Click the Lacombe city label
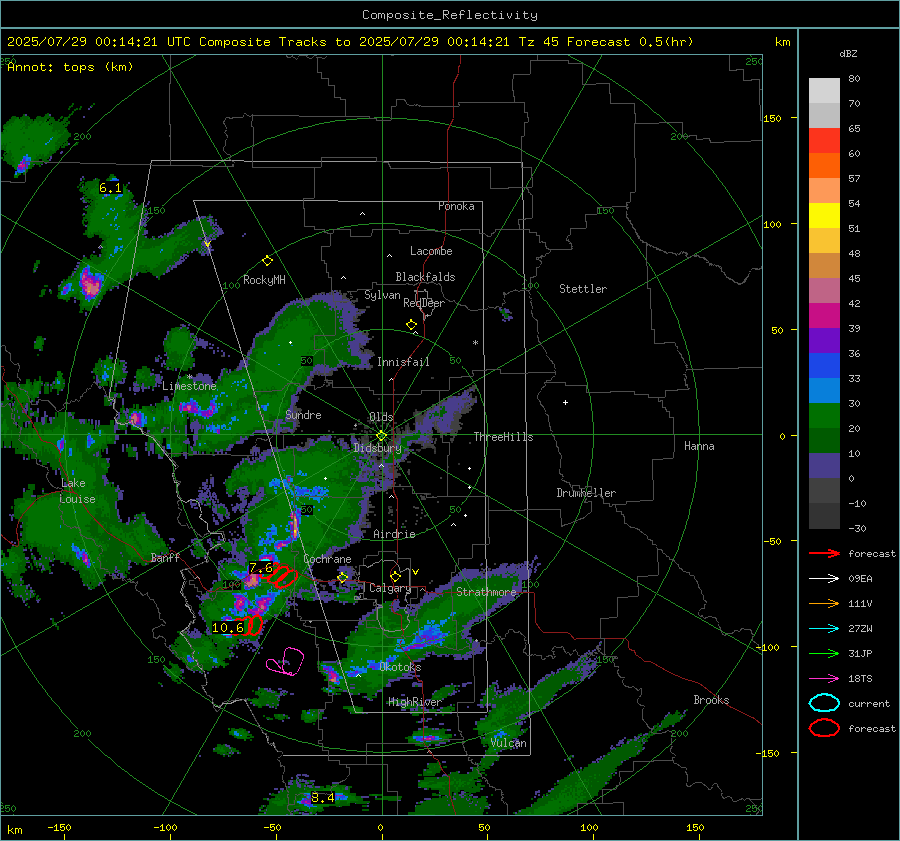Image resolution: width=900 pixels, height=841 pixels. point(431,251)
